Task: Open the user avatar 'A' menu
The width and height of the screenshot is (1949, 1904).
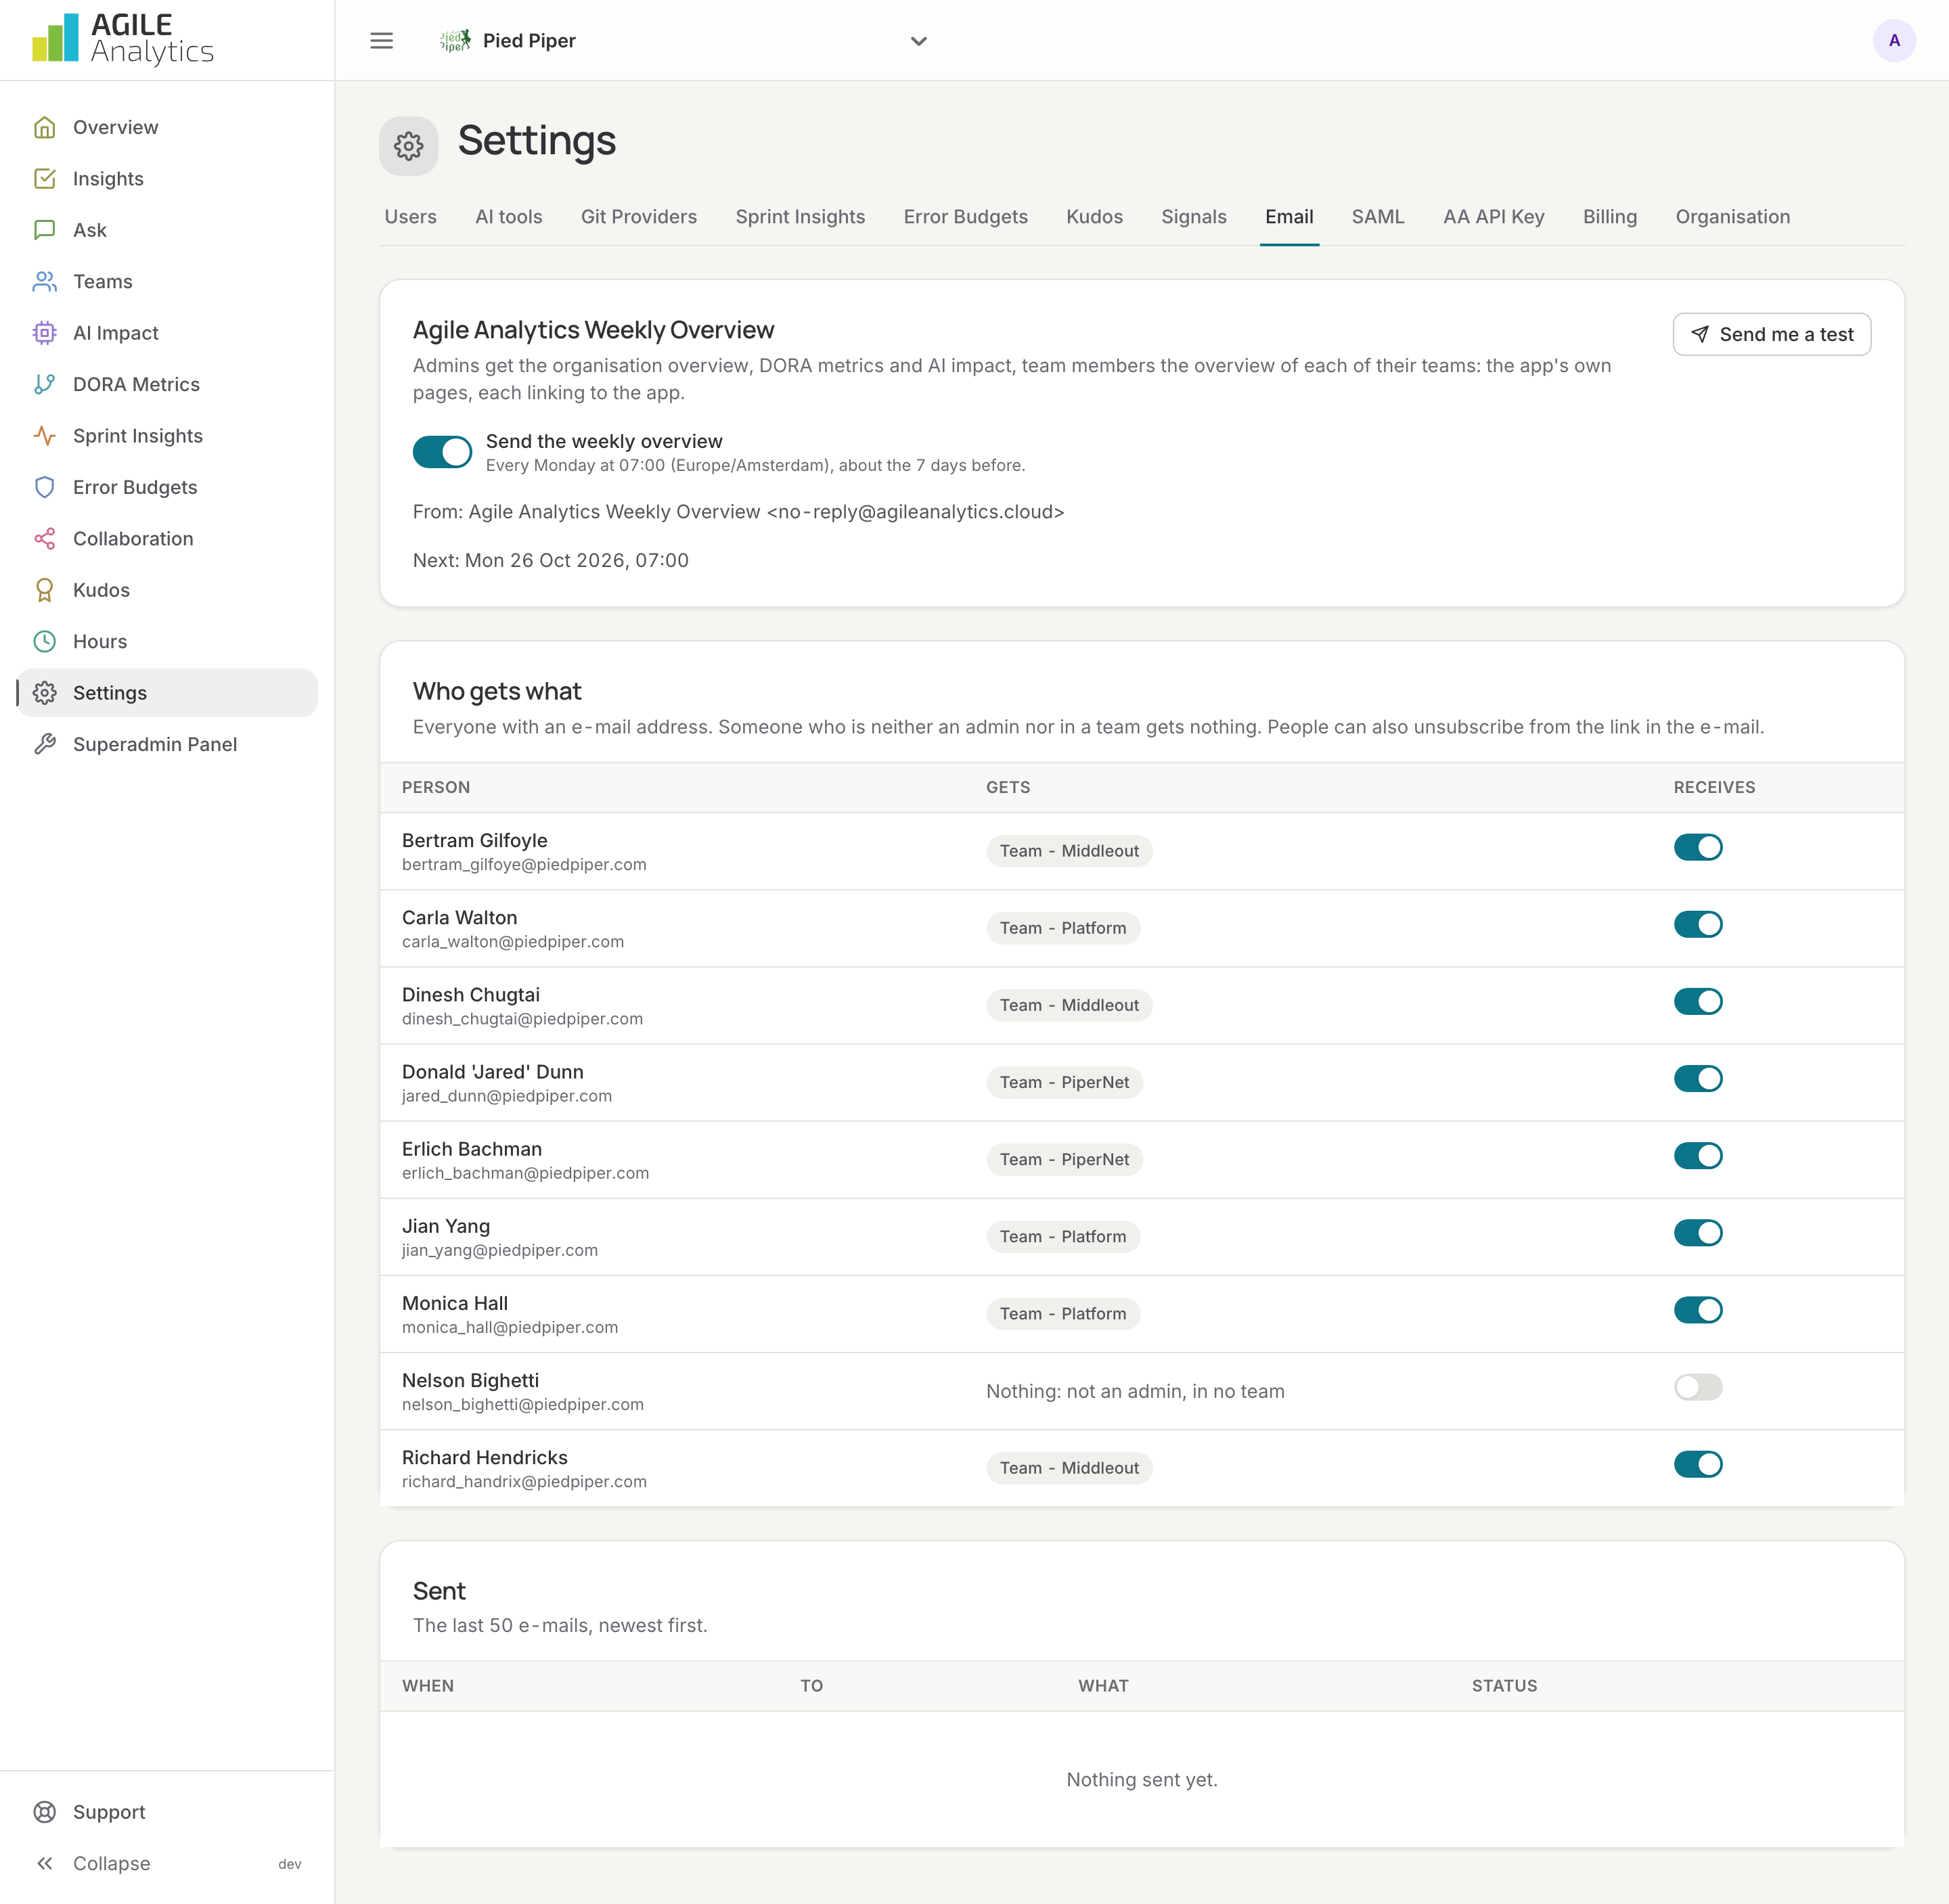Action: tap(1893, 41)
